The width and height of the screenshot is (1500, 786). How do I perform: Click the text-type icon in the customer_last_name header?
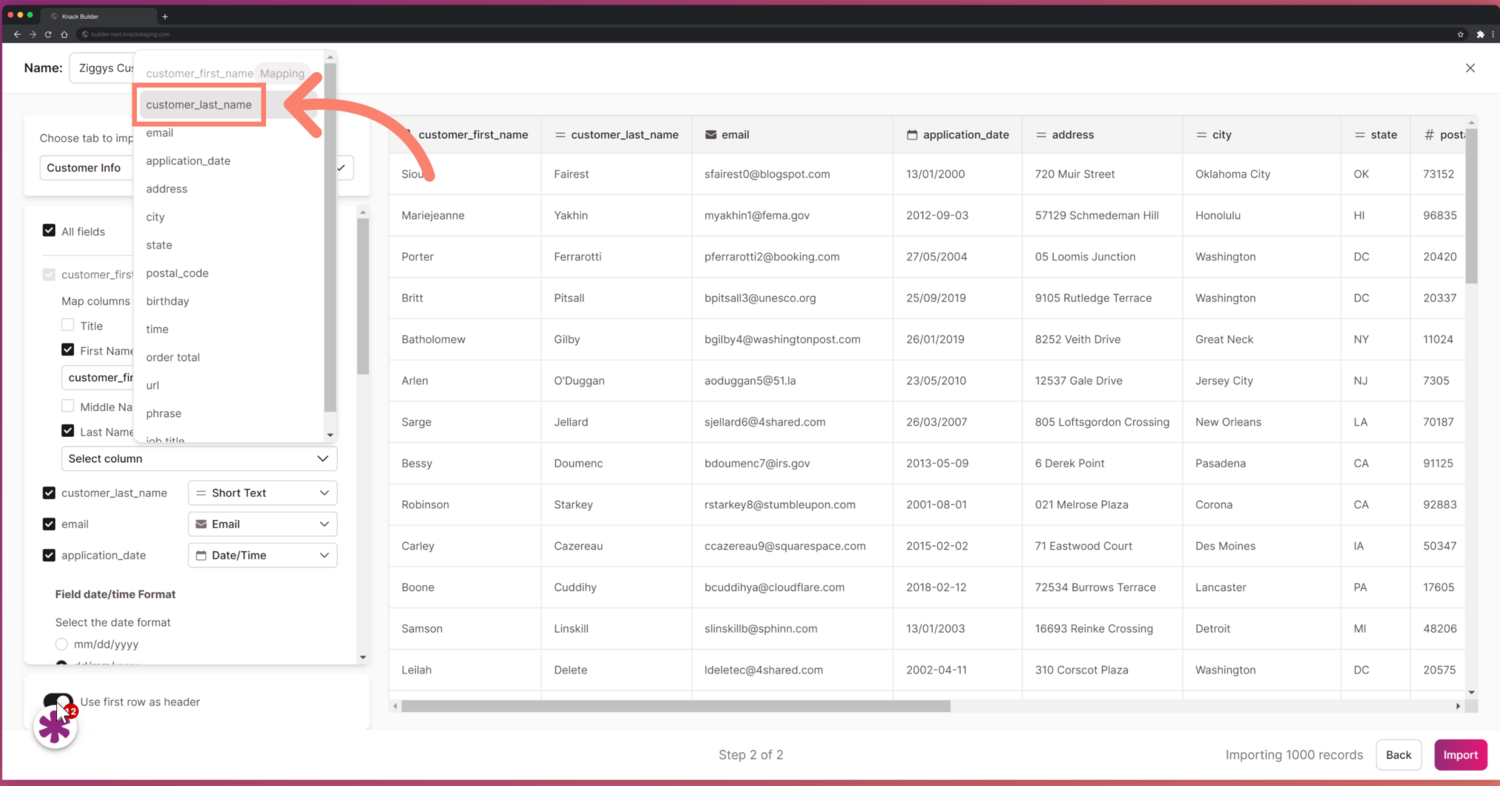tap(560, 135)
